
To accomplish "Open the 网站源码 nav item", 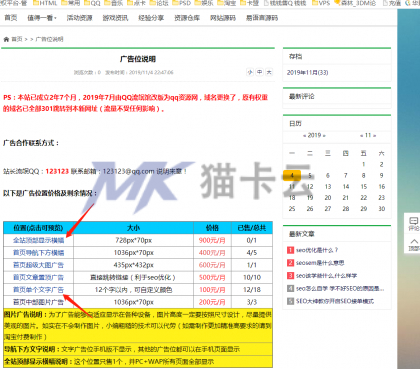I will pos(223,18).
